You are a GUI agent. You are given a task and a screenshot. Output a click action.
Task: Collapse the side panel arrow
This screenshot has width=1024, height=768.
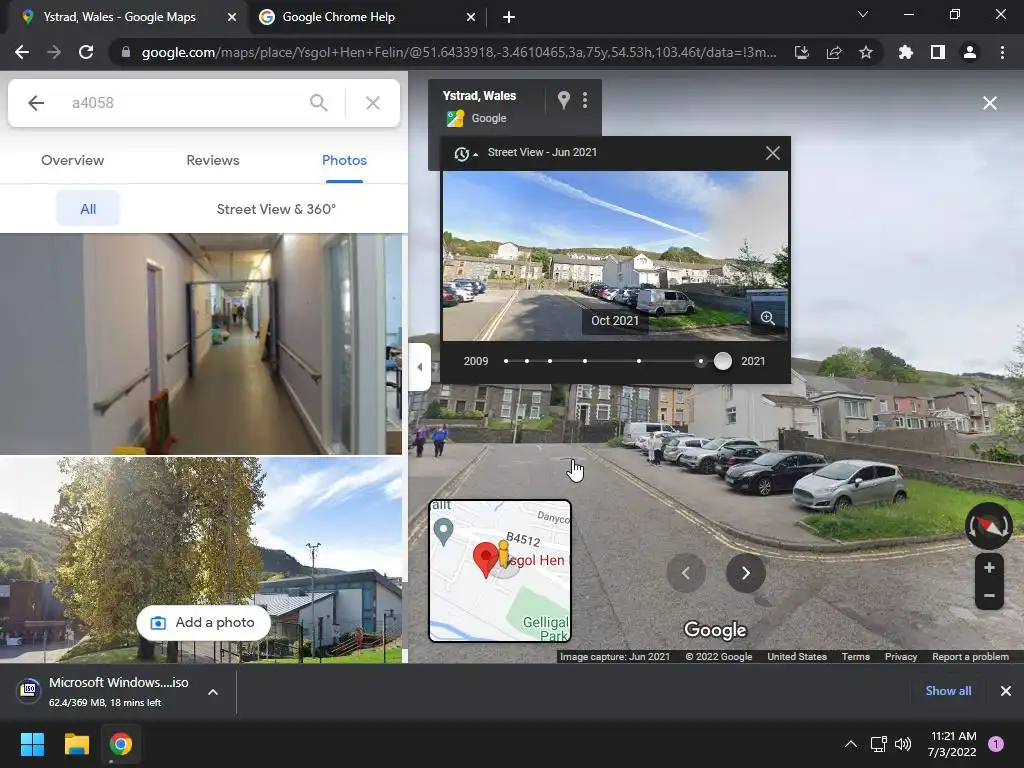(x=420, y=367)
